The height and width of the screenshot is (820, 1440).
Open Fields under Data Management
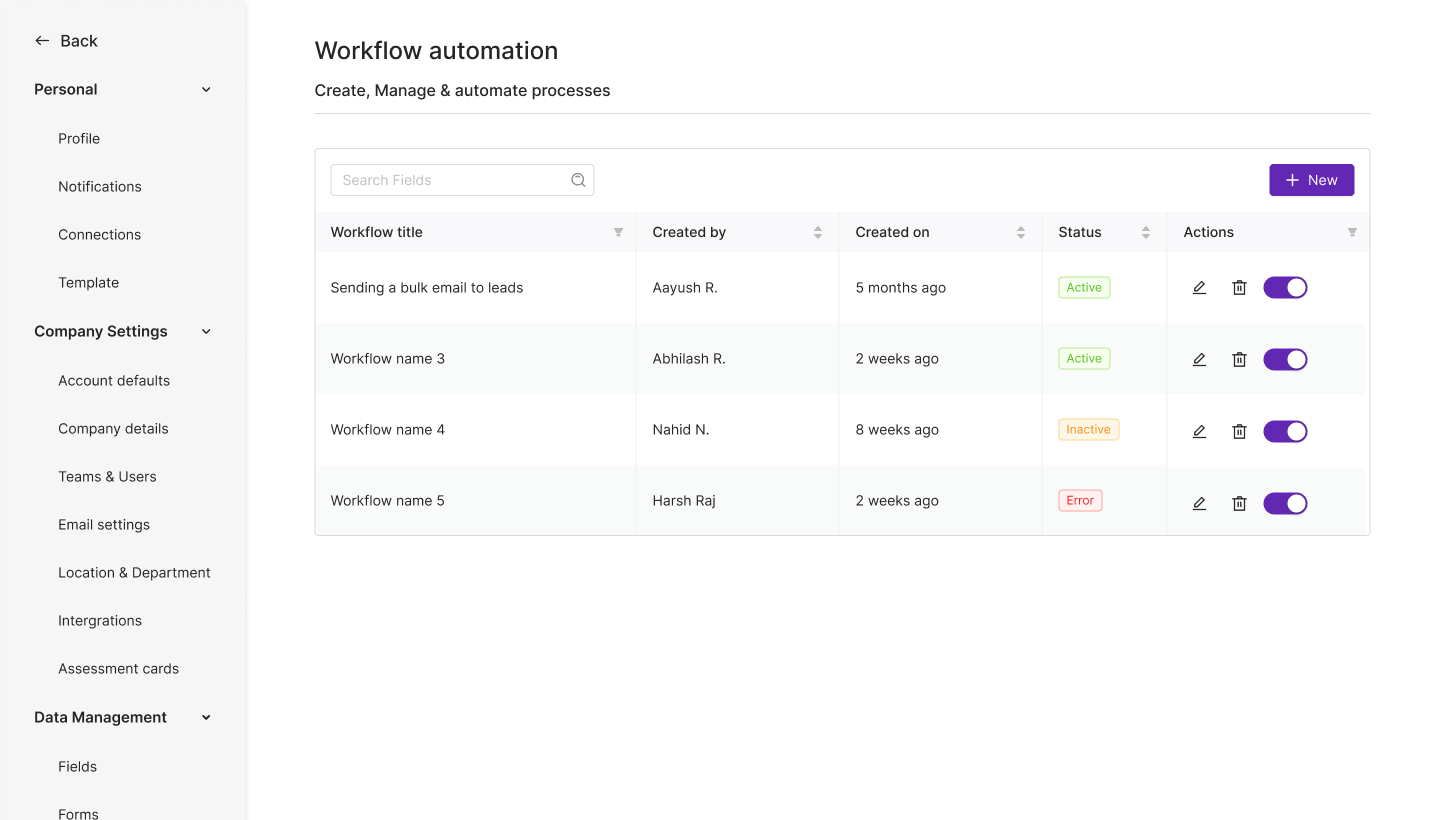pos(78,766)
